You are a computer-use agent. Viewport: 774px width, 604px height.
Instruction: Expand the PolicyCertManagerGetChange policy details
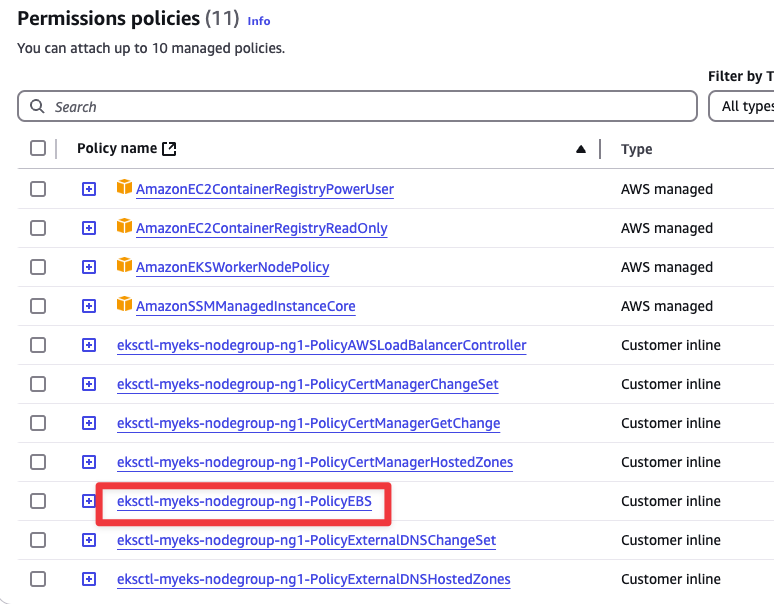[x=89, y=423]
